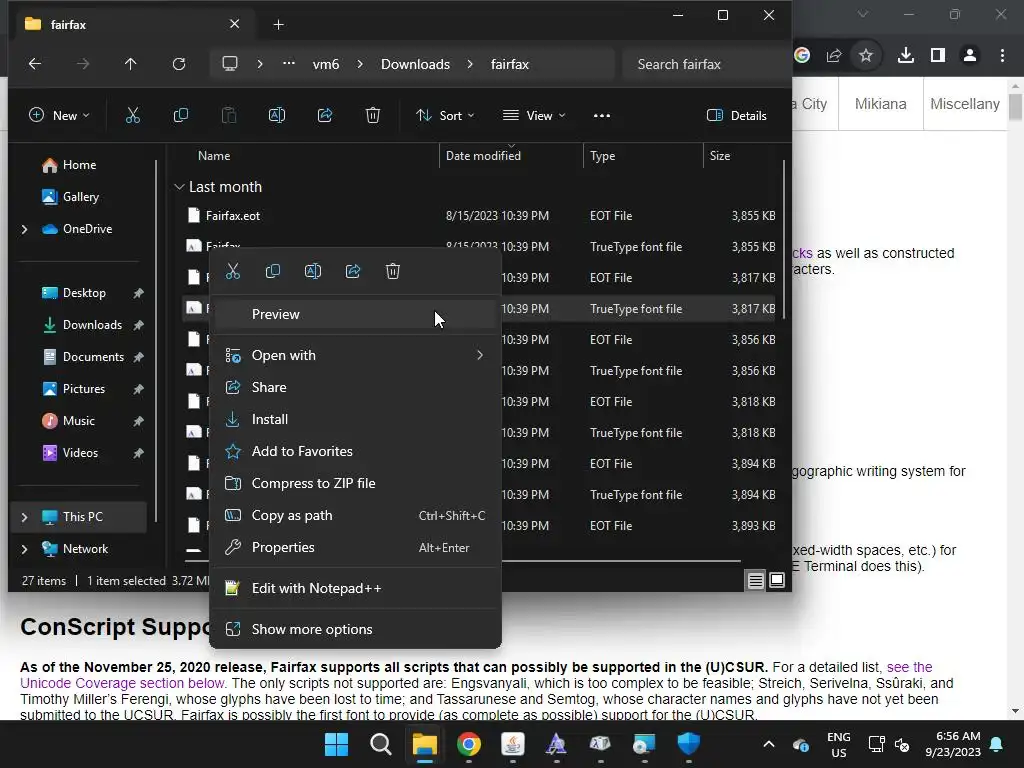
Task: Open Home in navigation pane
Action: point(80,165)
